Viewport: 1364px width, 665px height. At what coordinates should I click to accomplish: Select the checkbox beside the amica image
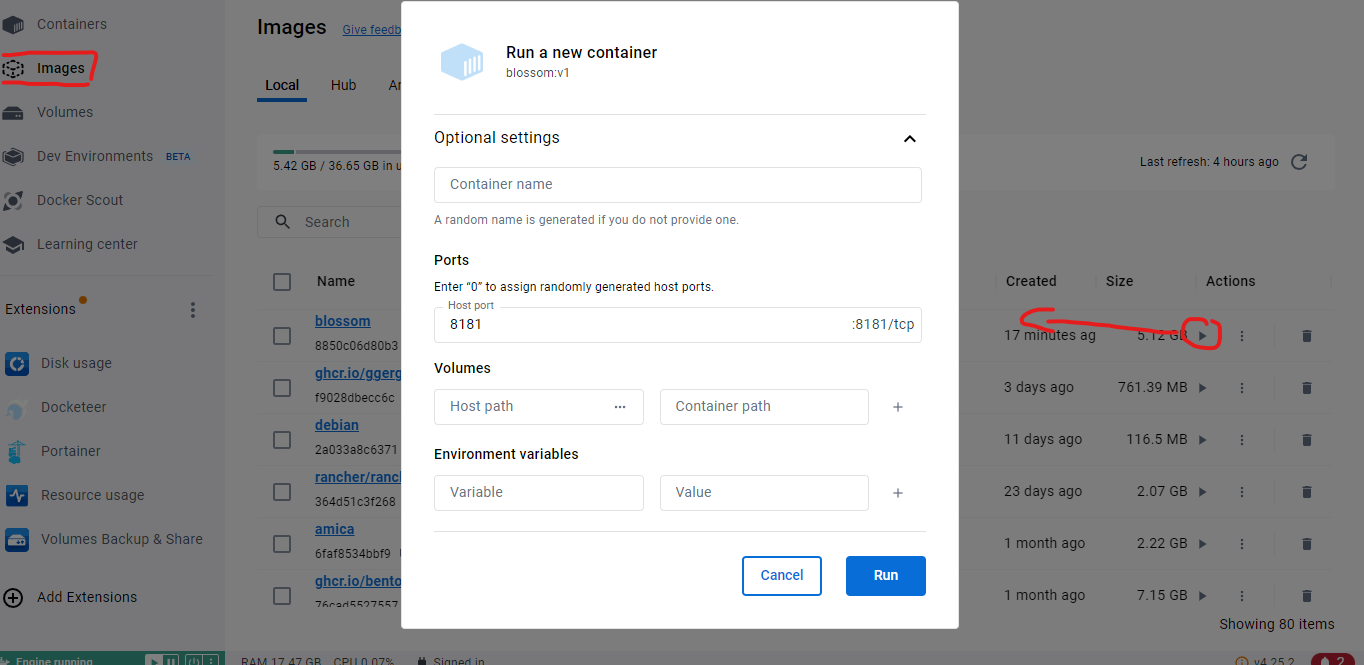281,543
